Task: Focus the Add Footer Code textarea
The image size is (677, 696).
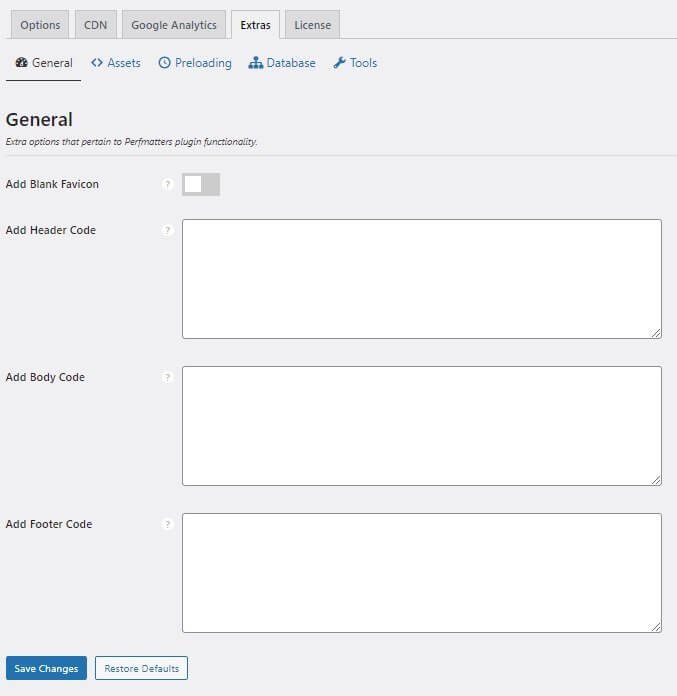Action: click(422, 573)
